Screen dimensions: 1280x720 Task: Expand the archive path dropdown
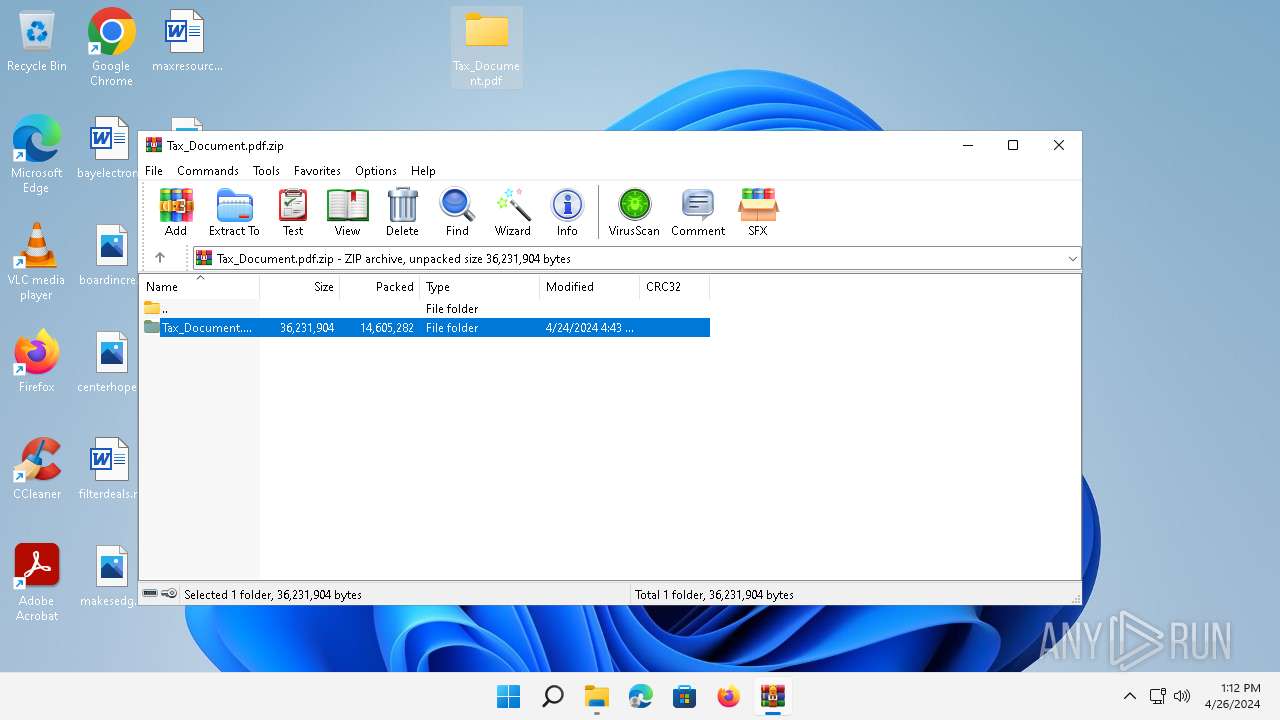point(1072,258)
